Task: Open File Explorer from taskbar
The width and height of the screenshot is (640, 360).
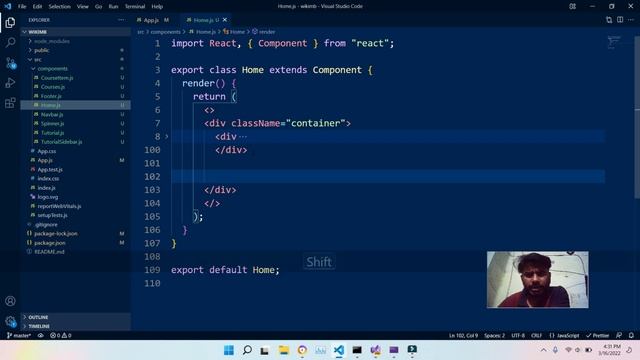Action: 284,350
